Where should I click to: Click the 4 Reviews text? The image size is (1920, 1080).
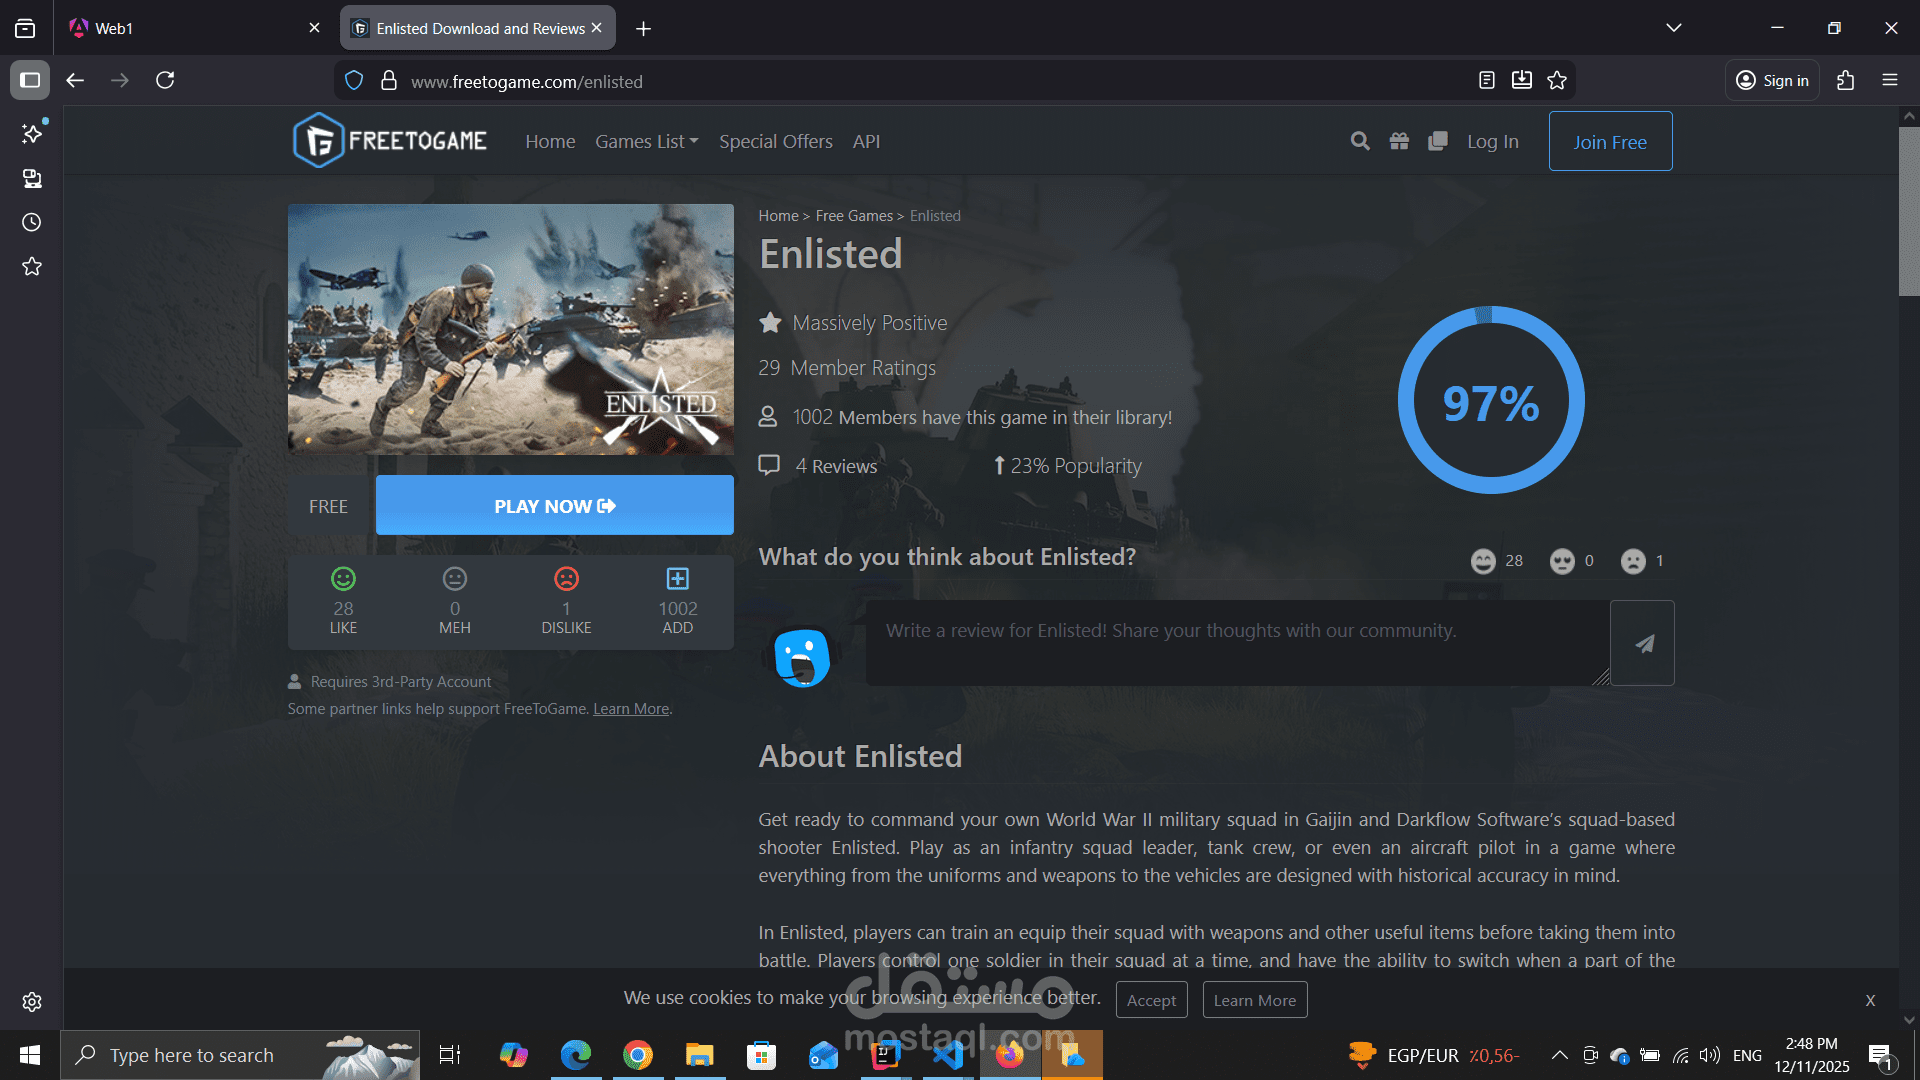coord(836,466)
